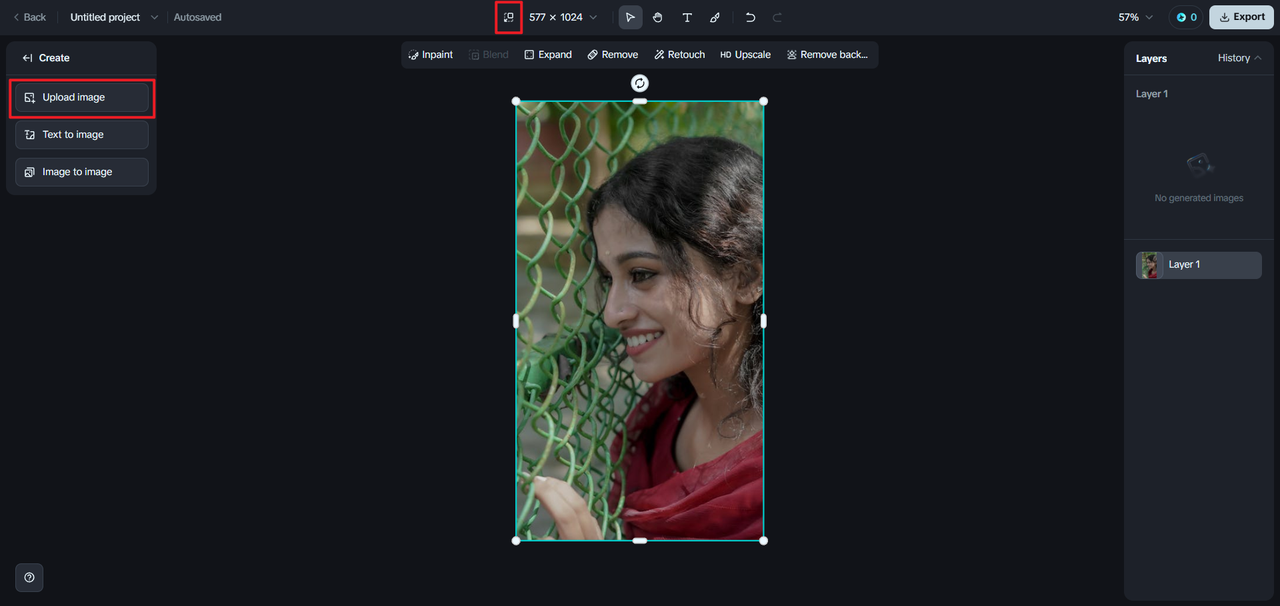Check the credits counter showing 0
Viewport: 1280px width, 606px height.
(1186, 17)
